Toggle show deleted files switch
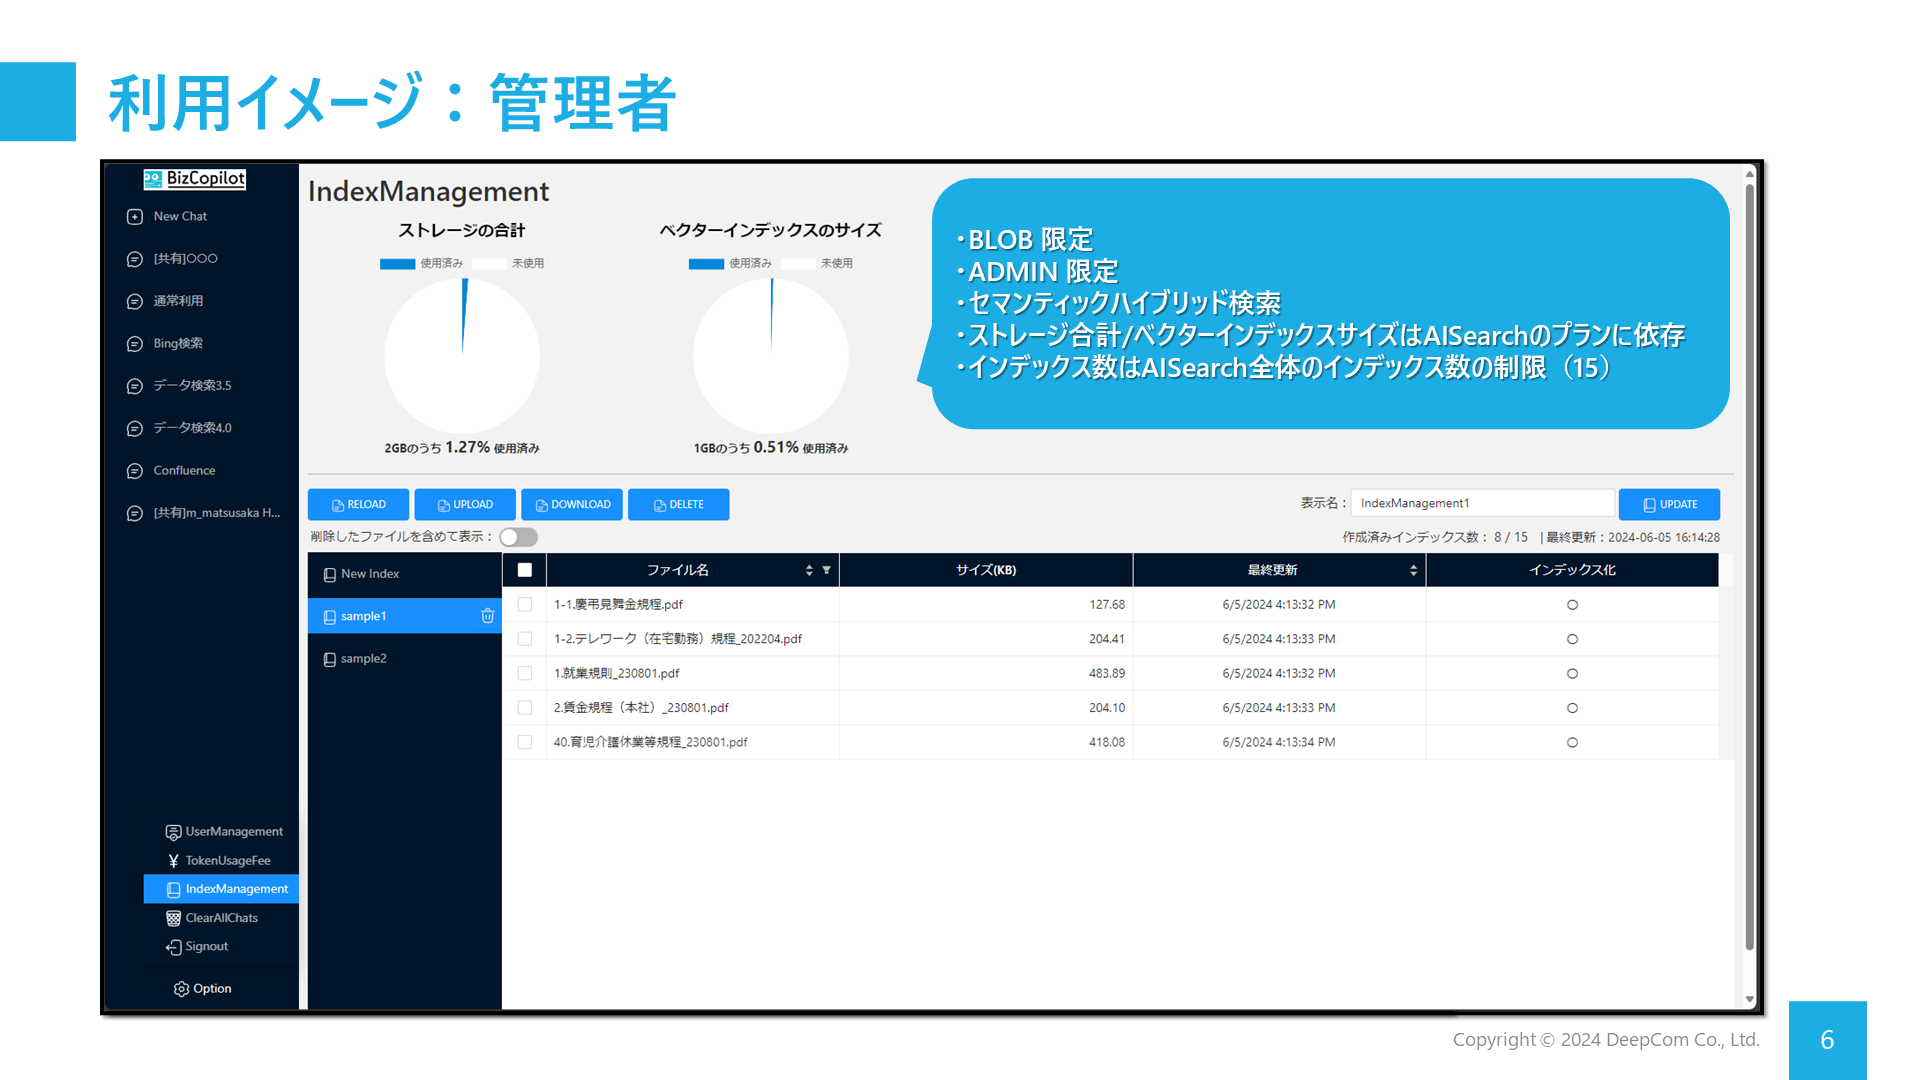Screen dimensions: 1920x1080 [x=518, y=537]
